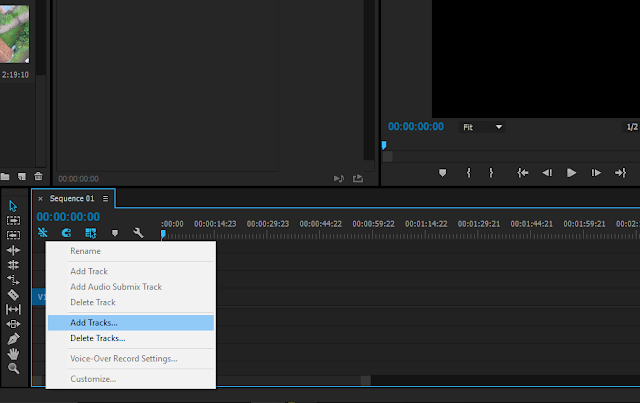
Task: Click the export frame icon in source panel
Action: (358, 178)
